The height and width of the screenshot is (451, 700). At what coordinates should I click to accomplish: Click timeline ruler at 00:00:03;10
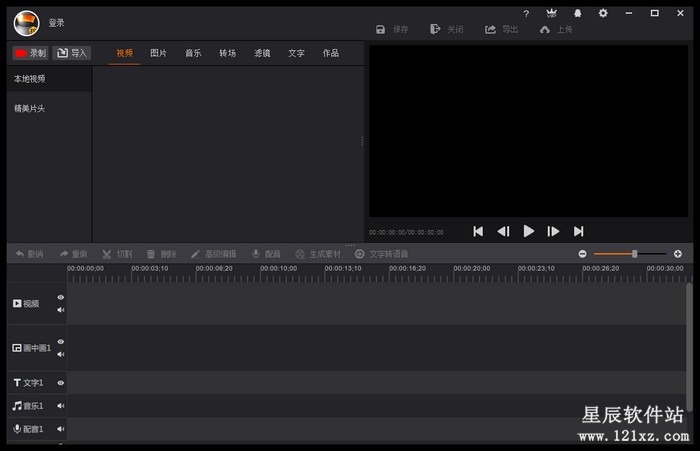(x=150, y=269)
